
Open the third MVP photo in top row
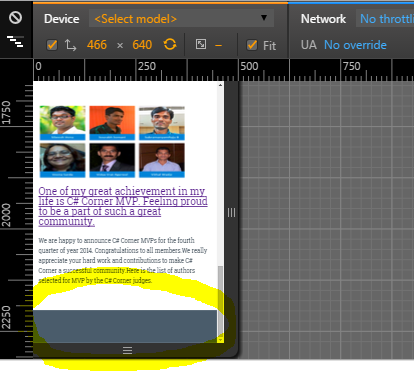pos(162,123)
